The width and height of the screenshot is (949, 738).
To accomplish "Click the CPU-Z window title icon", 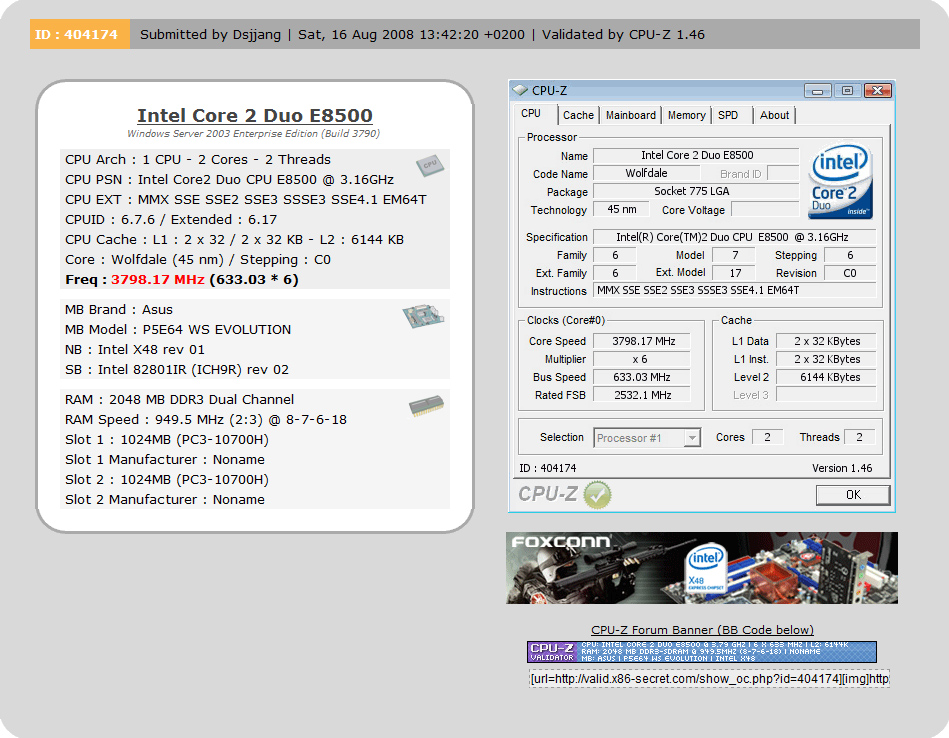I will (x=520, y=90).
